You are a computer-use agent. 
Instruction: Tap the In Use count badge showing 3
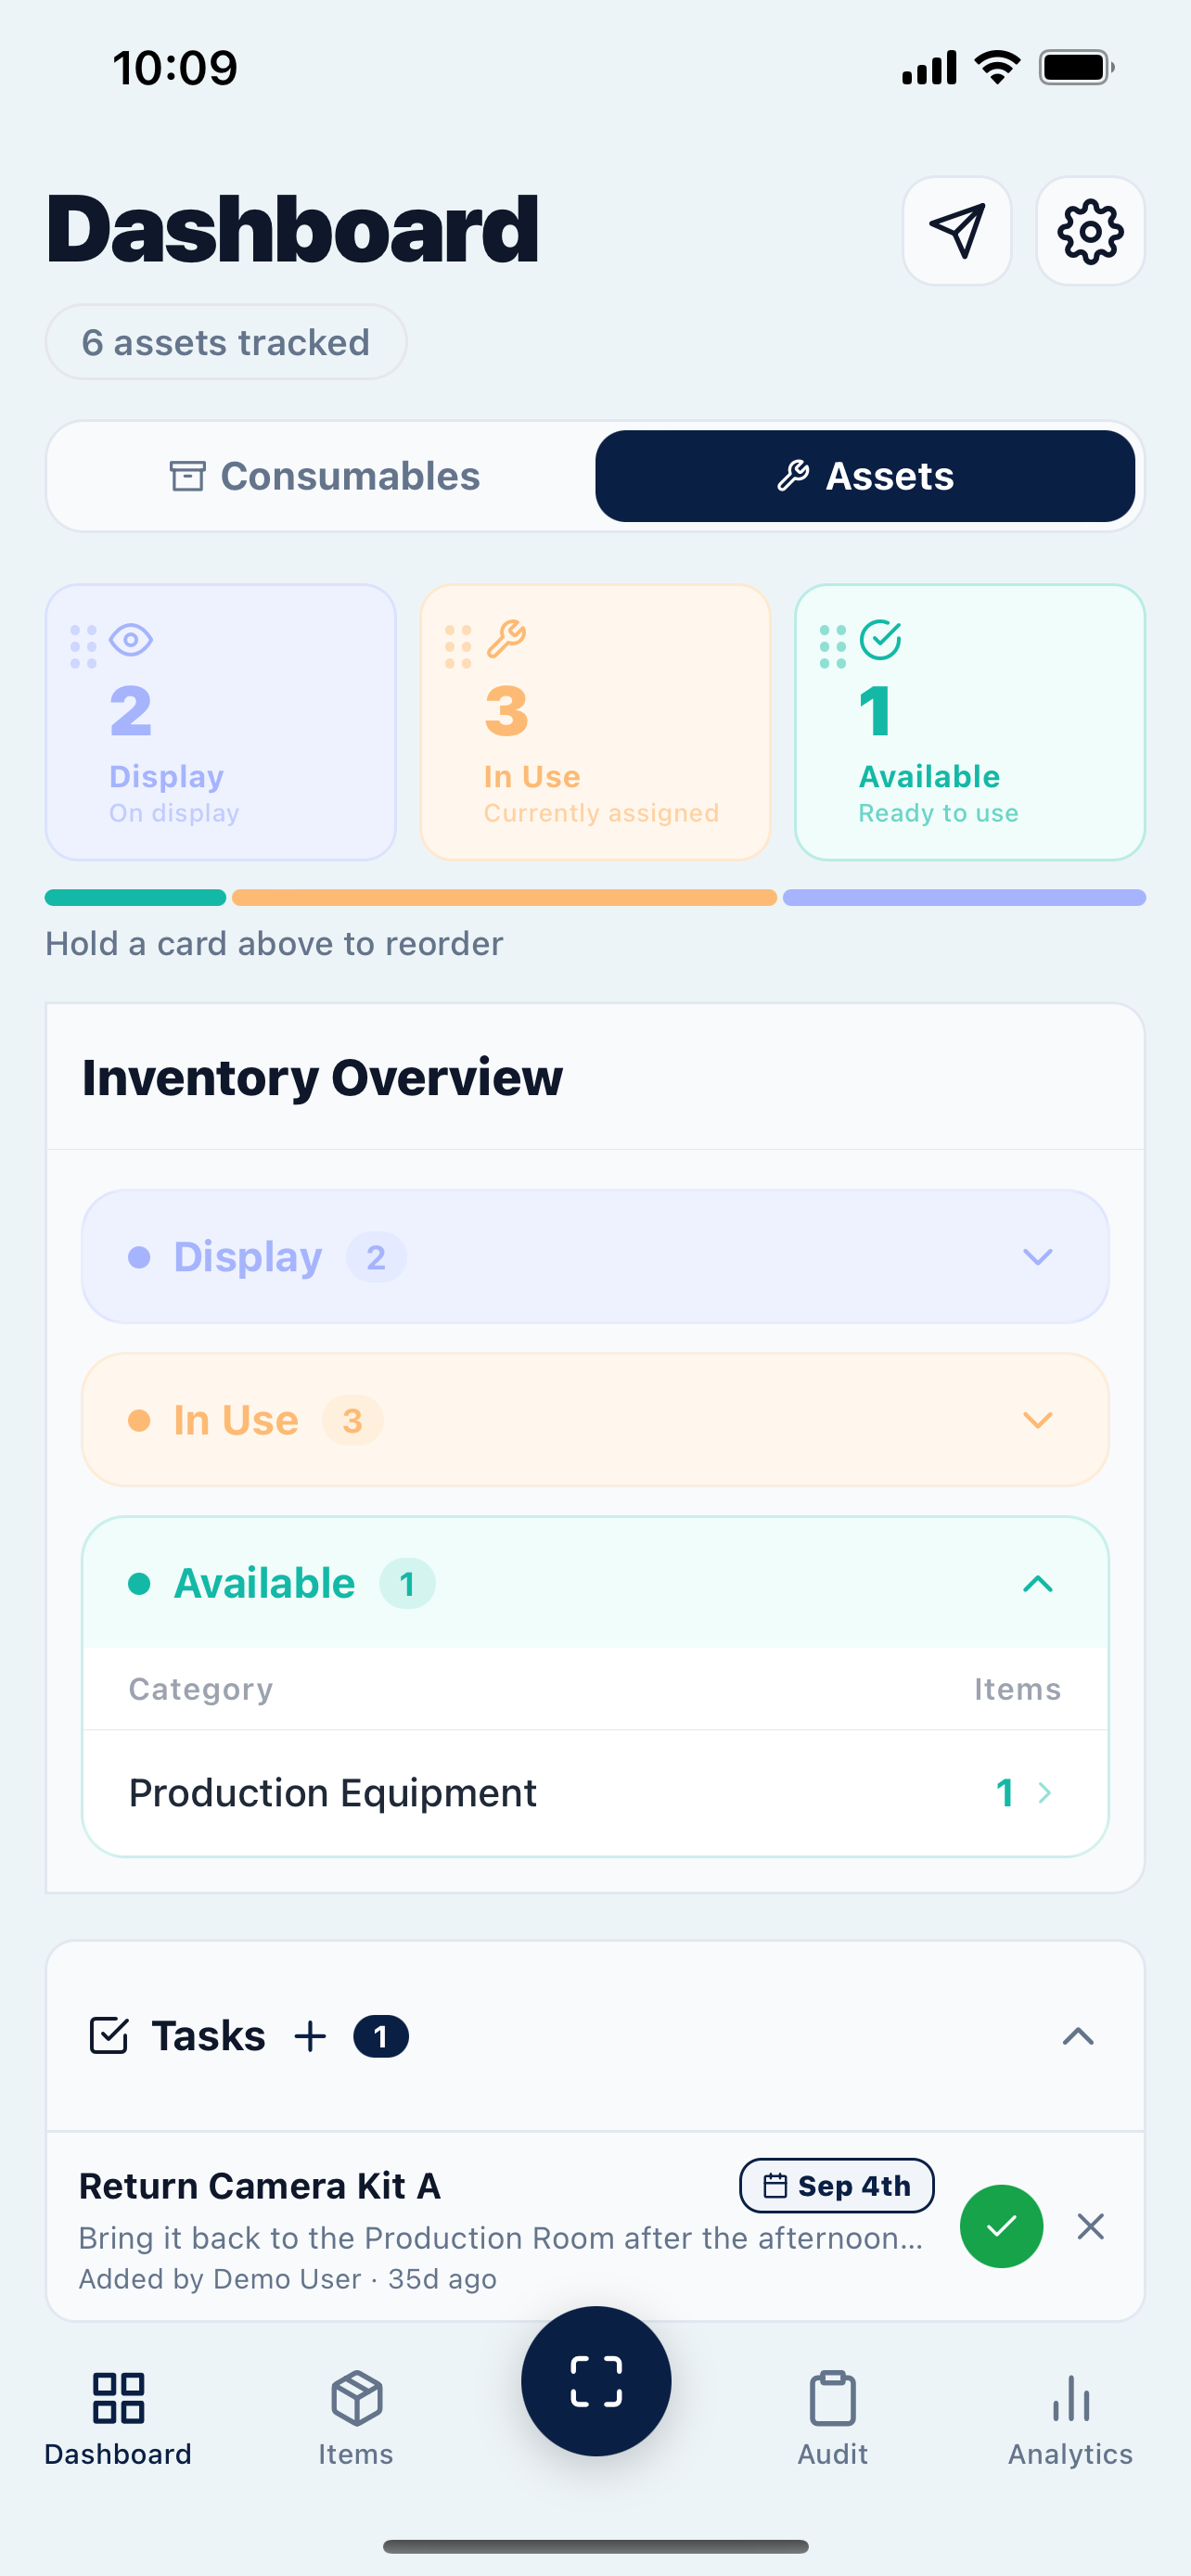click(352, 1420)
